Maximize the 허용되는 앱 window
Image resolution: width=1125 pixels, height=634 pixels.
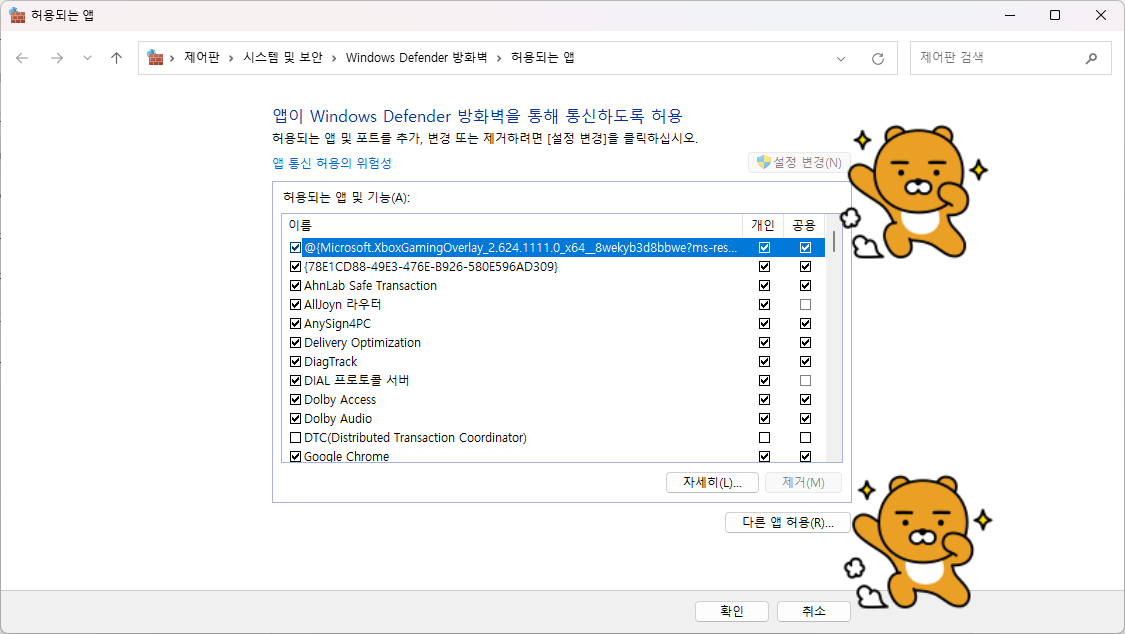point(1055,15)
